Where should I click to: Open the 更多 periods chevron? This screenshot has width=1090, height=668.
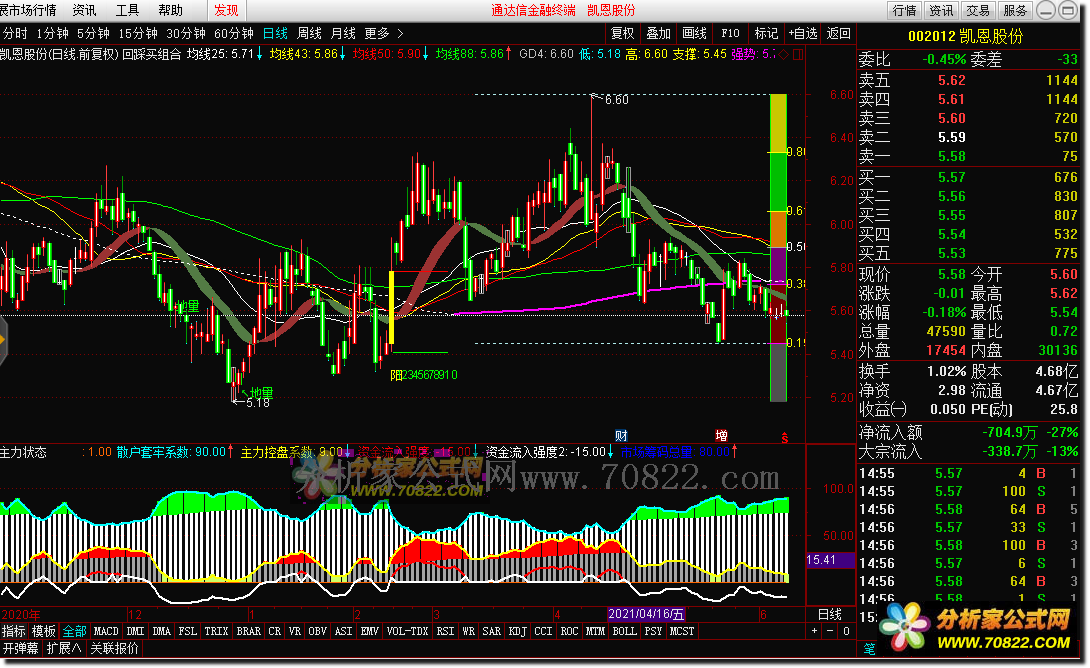pos(400,33)
